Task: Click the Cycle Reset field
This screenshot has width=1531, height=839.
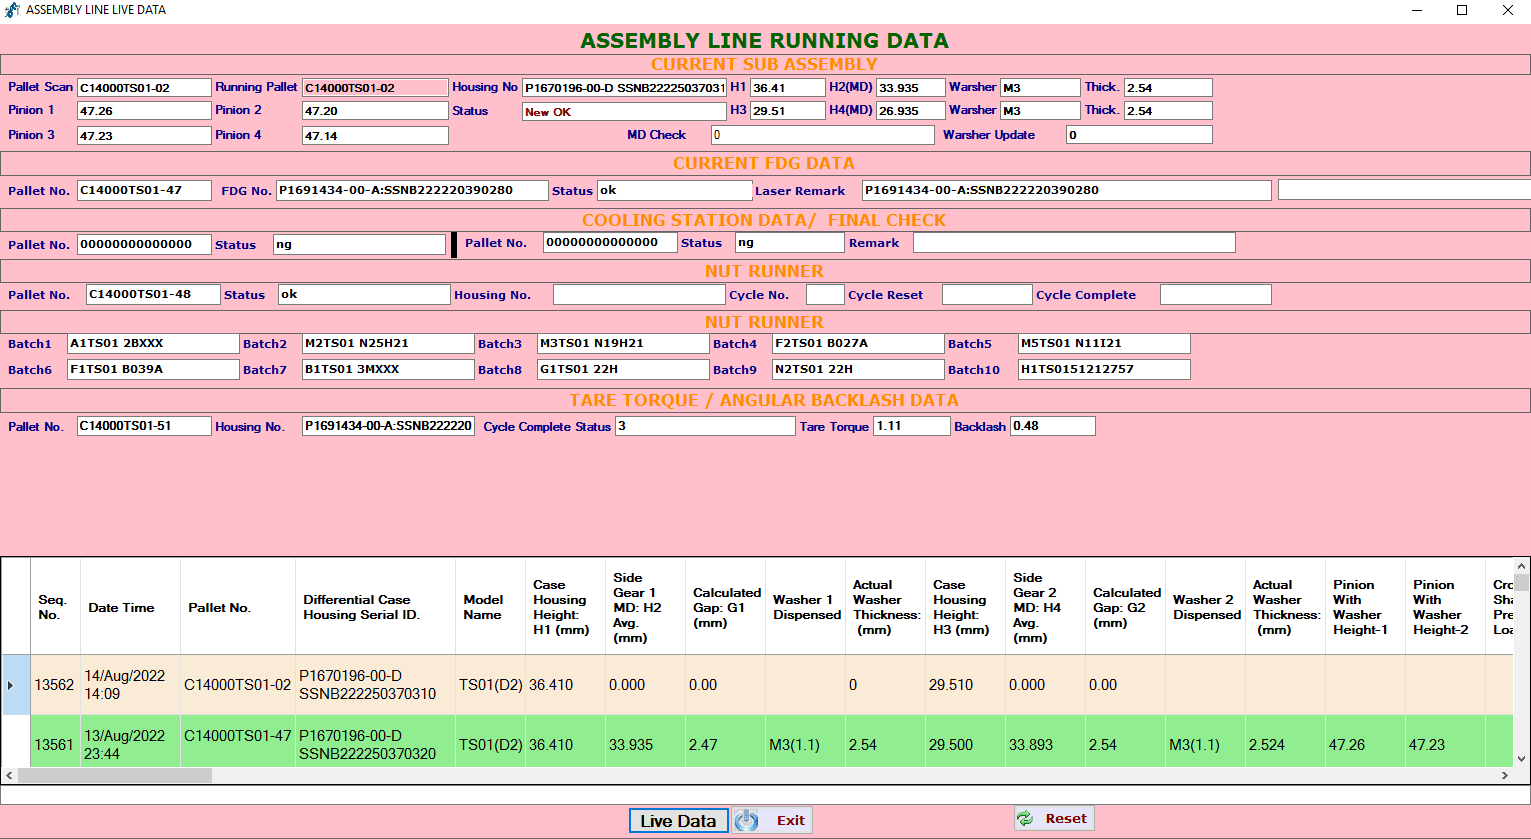Action: [x=987, y=295]
